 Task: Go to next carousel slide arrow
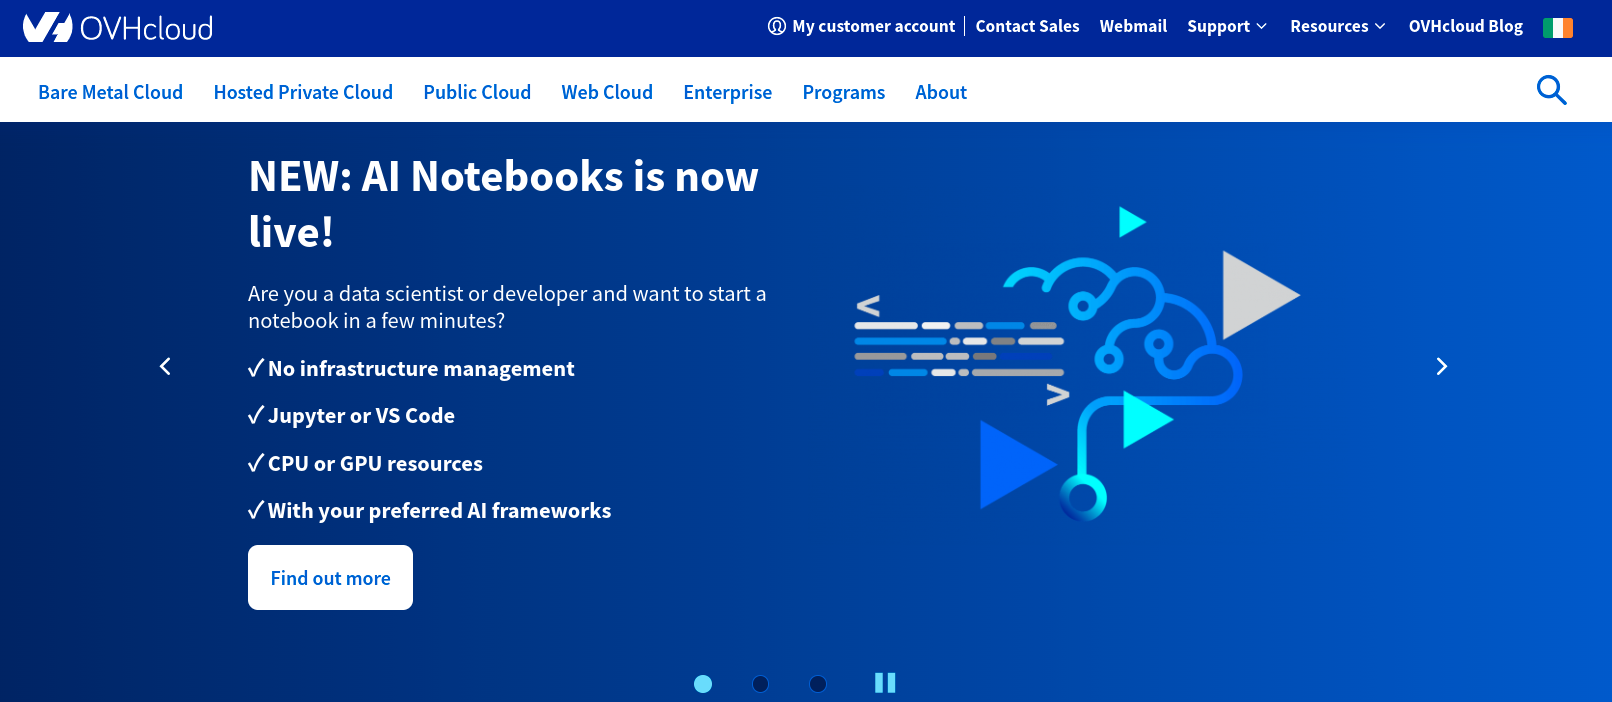click(x=1441, y=367)
